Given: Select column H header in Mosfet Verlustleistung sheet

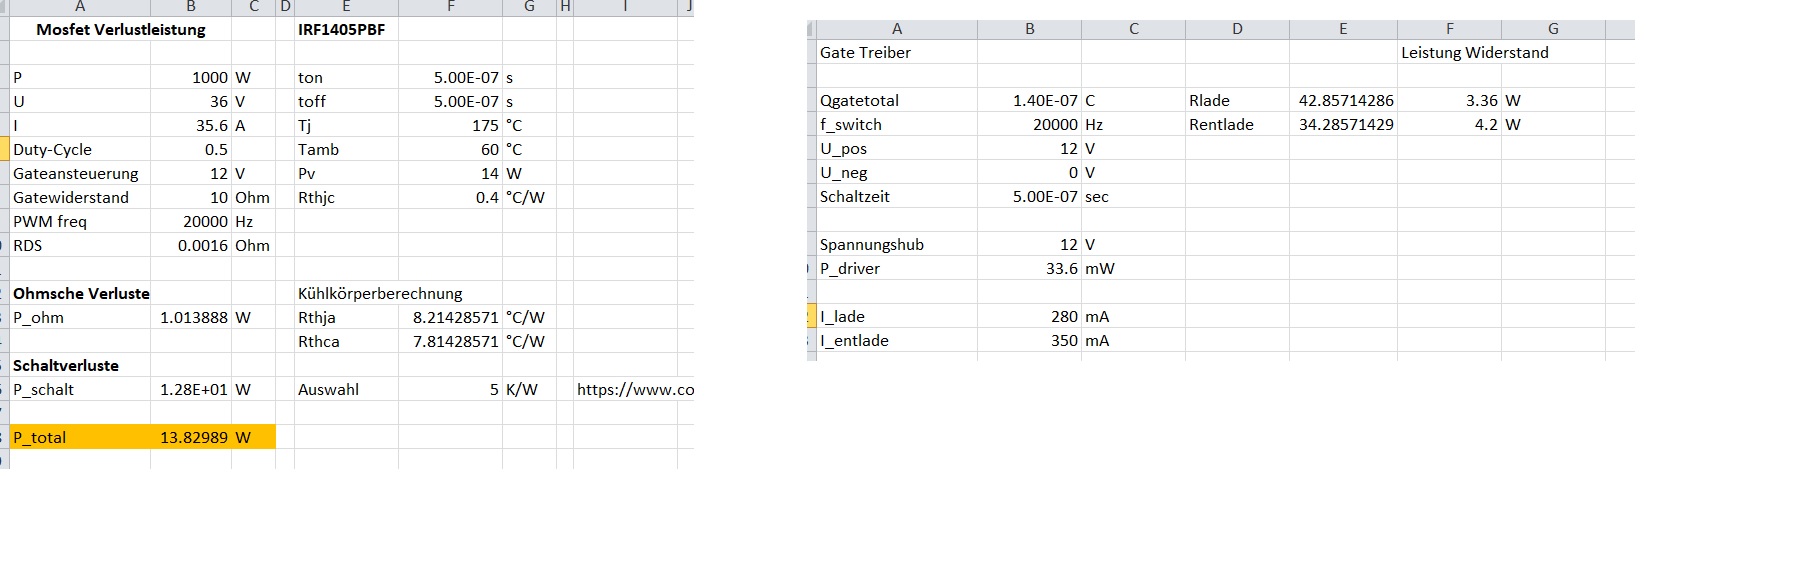Looking at the screenshot, I should tap(565, 7).
